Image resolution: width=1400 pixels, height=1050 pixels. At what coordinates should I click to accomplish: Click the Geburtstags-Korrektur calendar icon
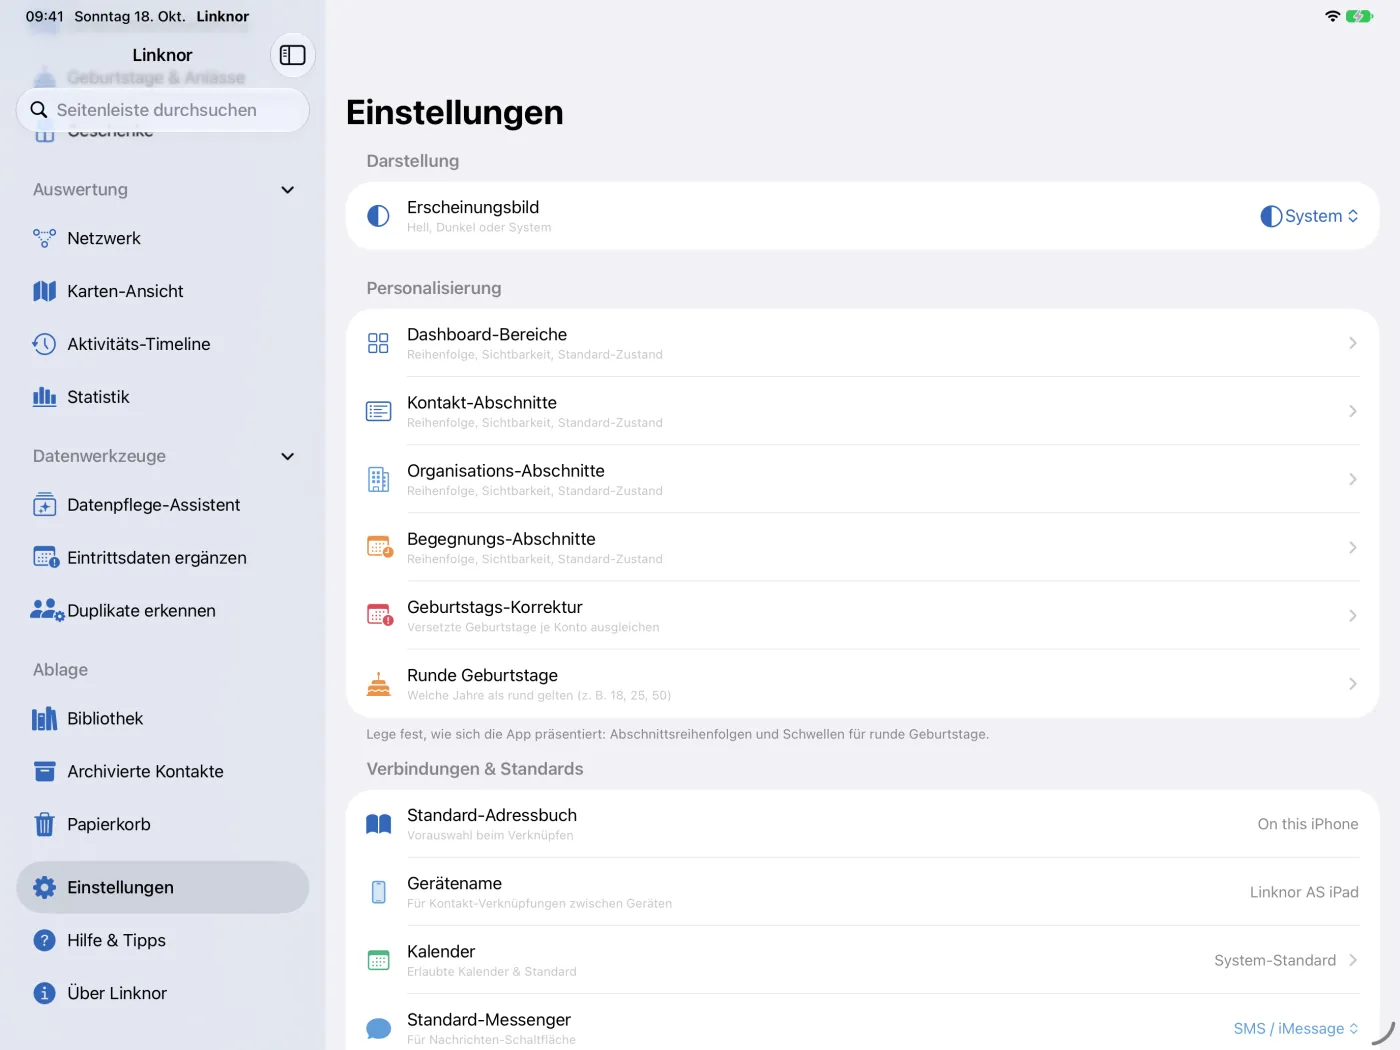[379, 616]
